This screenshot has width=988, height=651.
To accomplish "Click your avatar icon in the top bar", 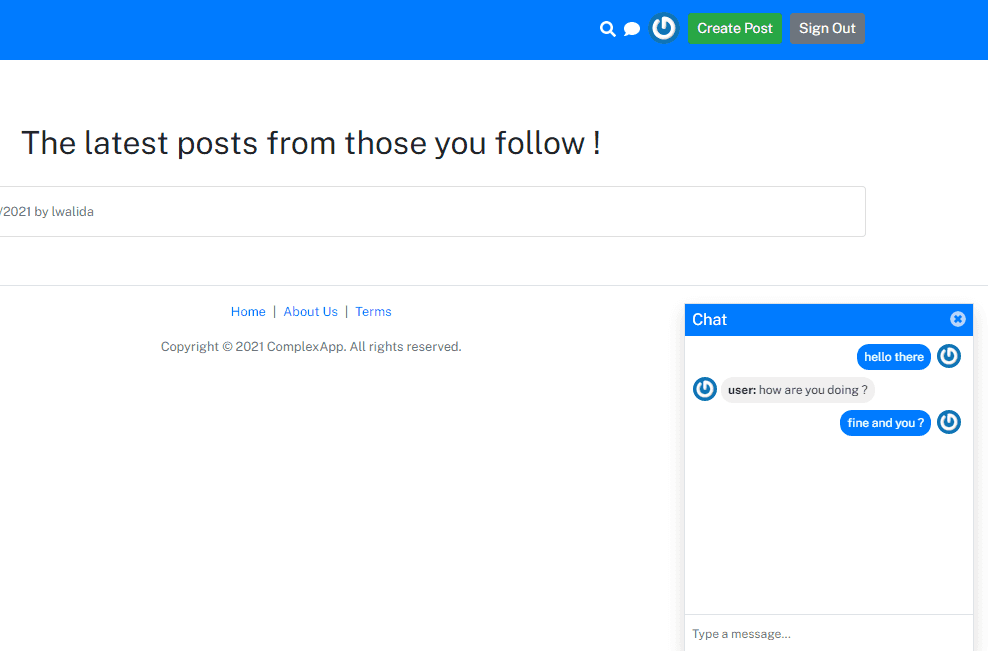I will pyautogui.click(x=664, y=28).
